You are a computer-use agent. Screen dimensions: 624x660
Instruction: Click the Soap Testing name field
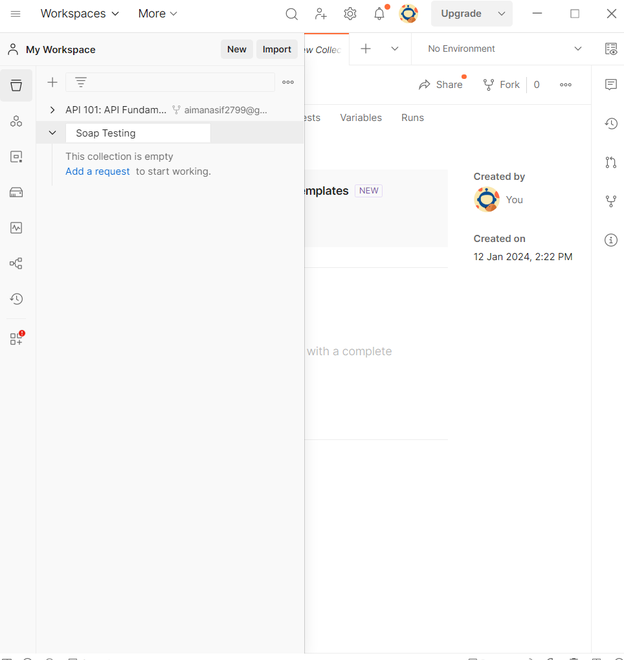[138, 133]
